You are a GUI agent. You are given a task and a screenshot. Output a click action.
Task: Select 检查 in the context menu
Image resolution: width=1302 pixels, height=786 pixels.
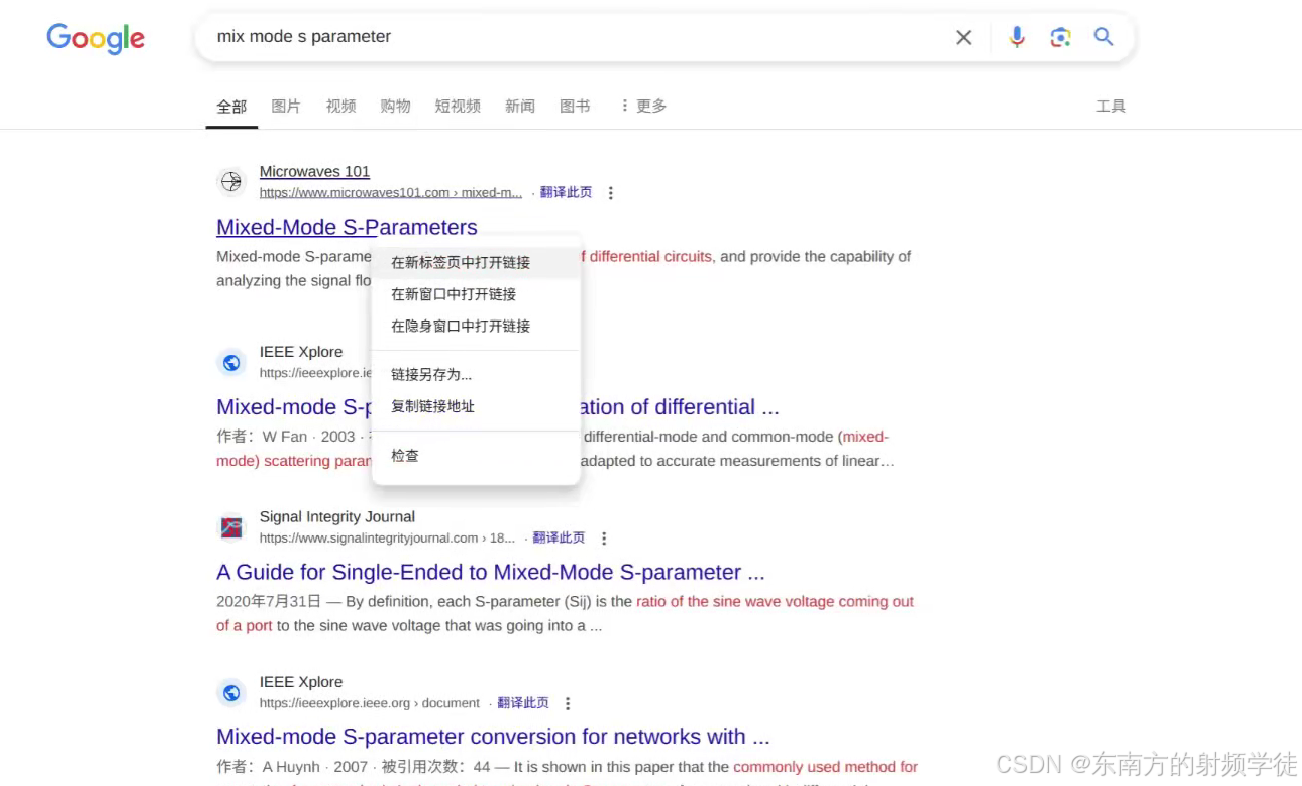pyautogui.click(x=476, y=456)
